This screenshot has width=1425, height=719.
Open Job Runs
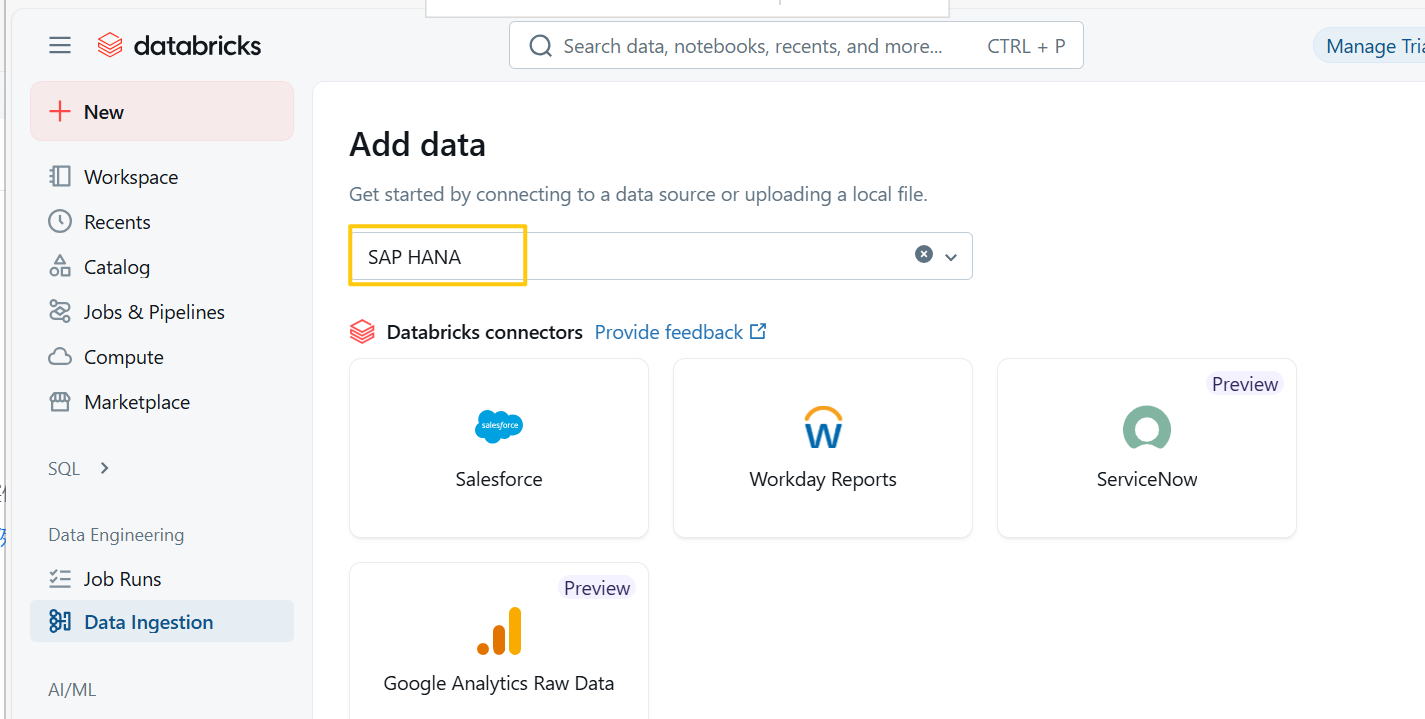coord(123,579)
